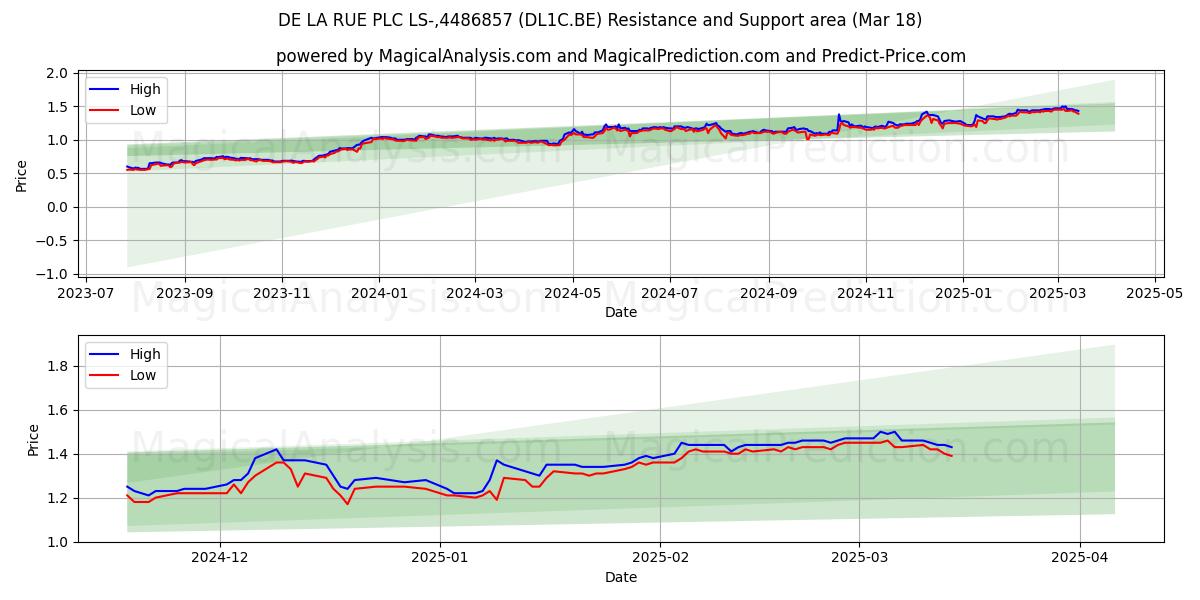Click the 0.0 y-axis tick in the top chart
1200x600 pixels.
click(x=57, y=207)
